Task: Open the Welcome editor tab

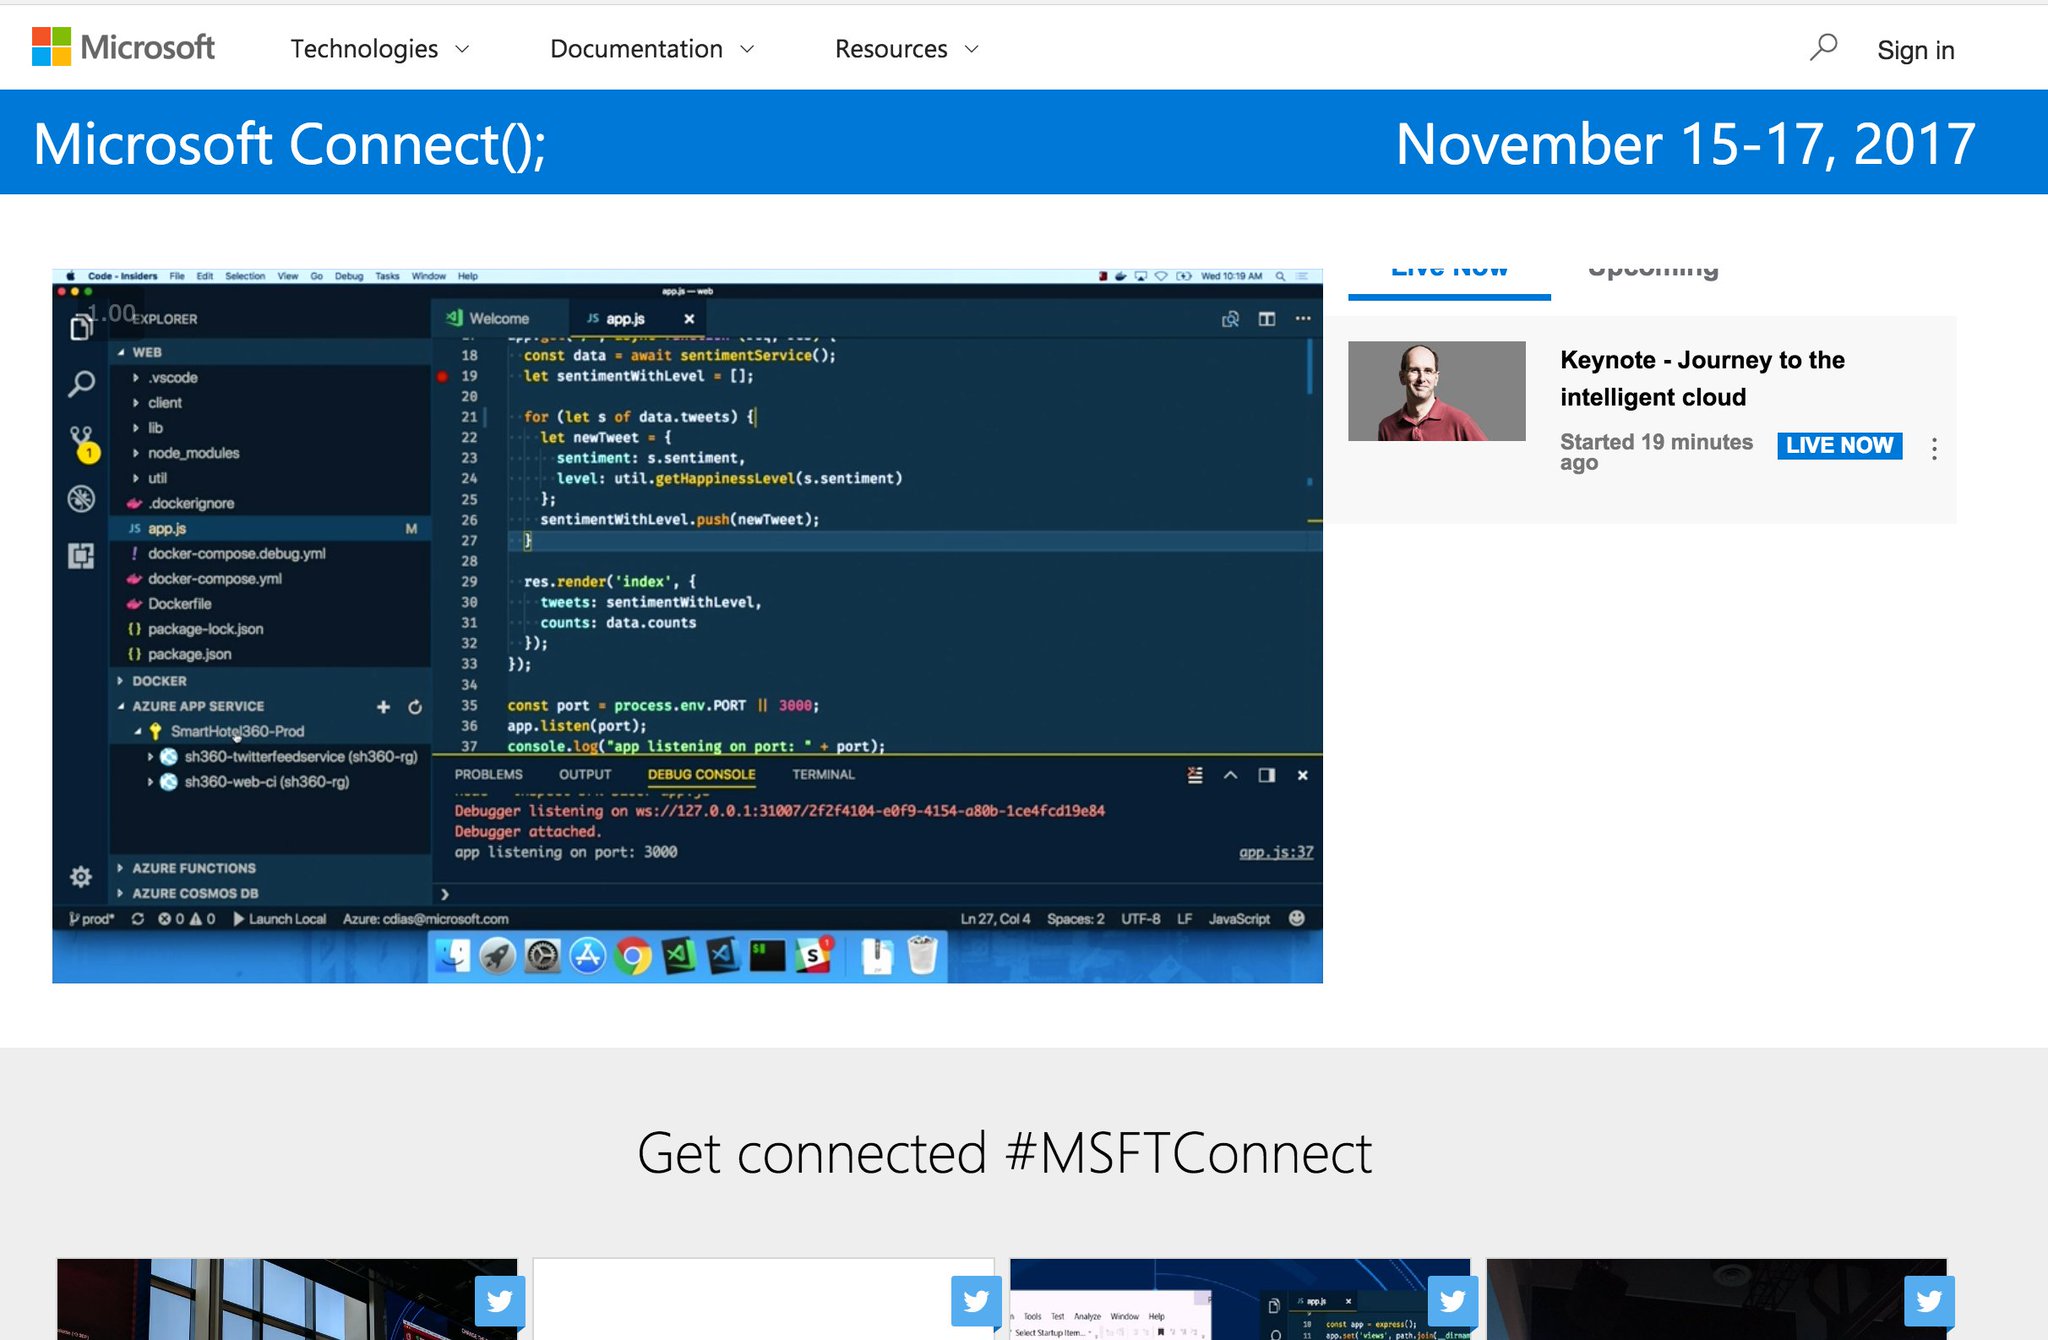Action: (x=498, y=319)
